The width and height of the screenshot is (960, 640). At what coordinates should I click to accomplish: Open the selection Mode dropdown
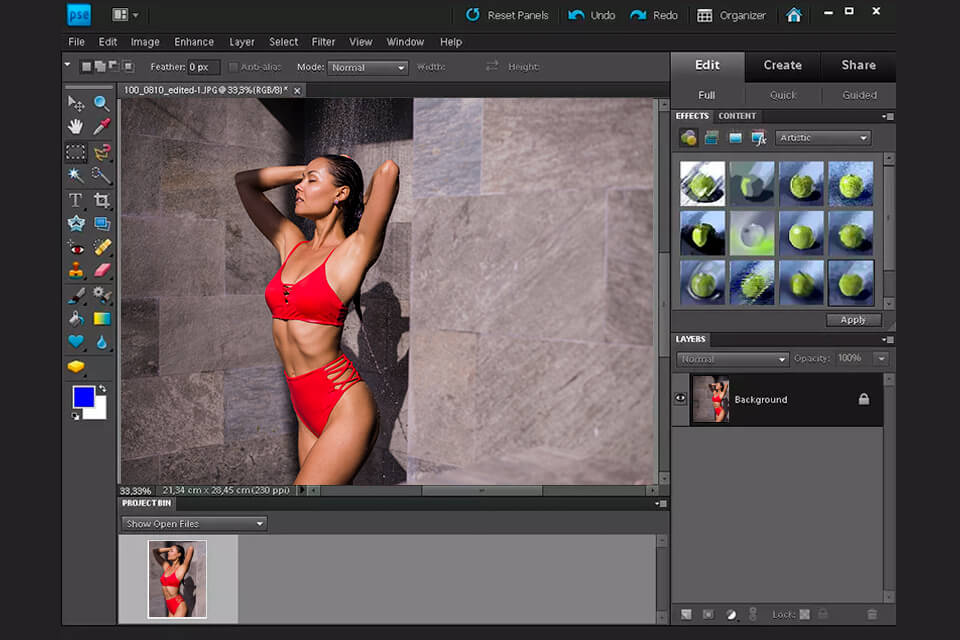(367, 67)
